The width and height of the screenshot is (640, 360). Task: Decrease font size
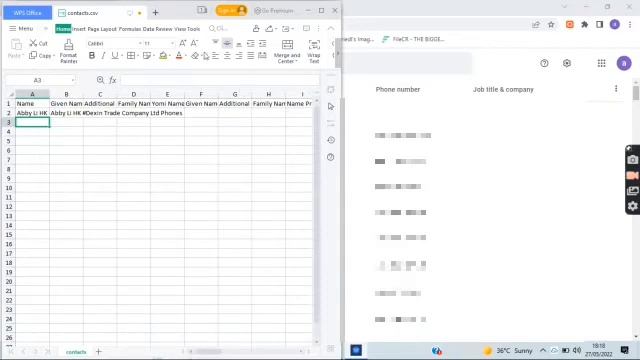point(194,43)
